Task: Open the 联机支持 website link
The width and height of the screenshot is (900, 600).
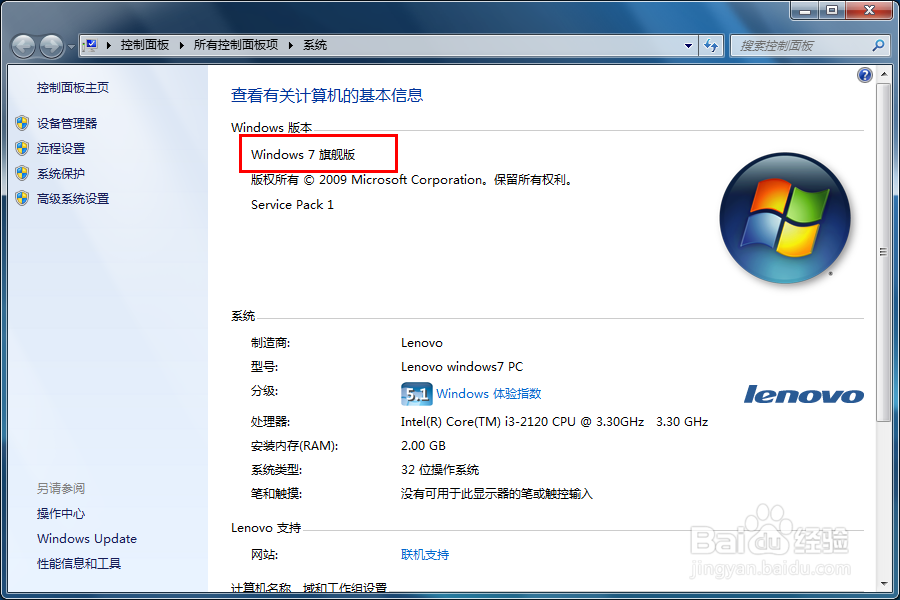Action: click(x=425, y=555)
